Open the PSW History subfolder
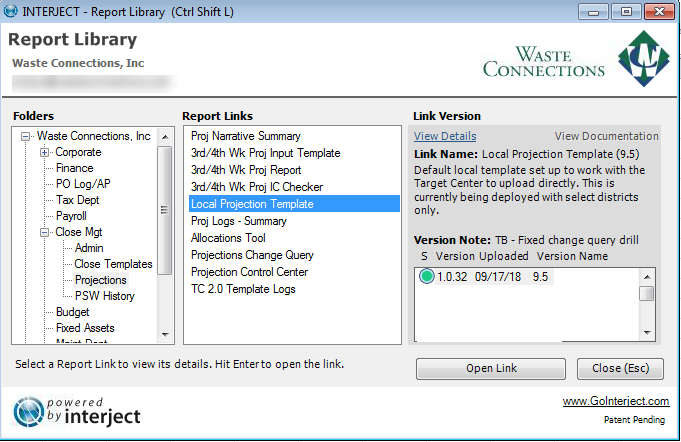 [x=105, y=296]
